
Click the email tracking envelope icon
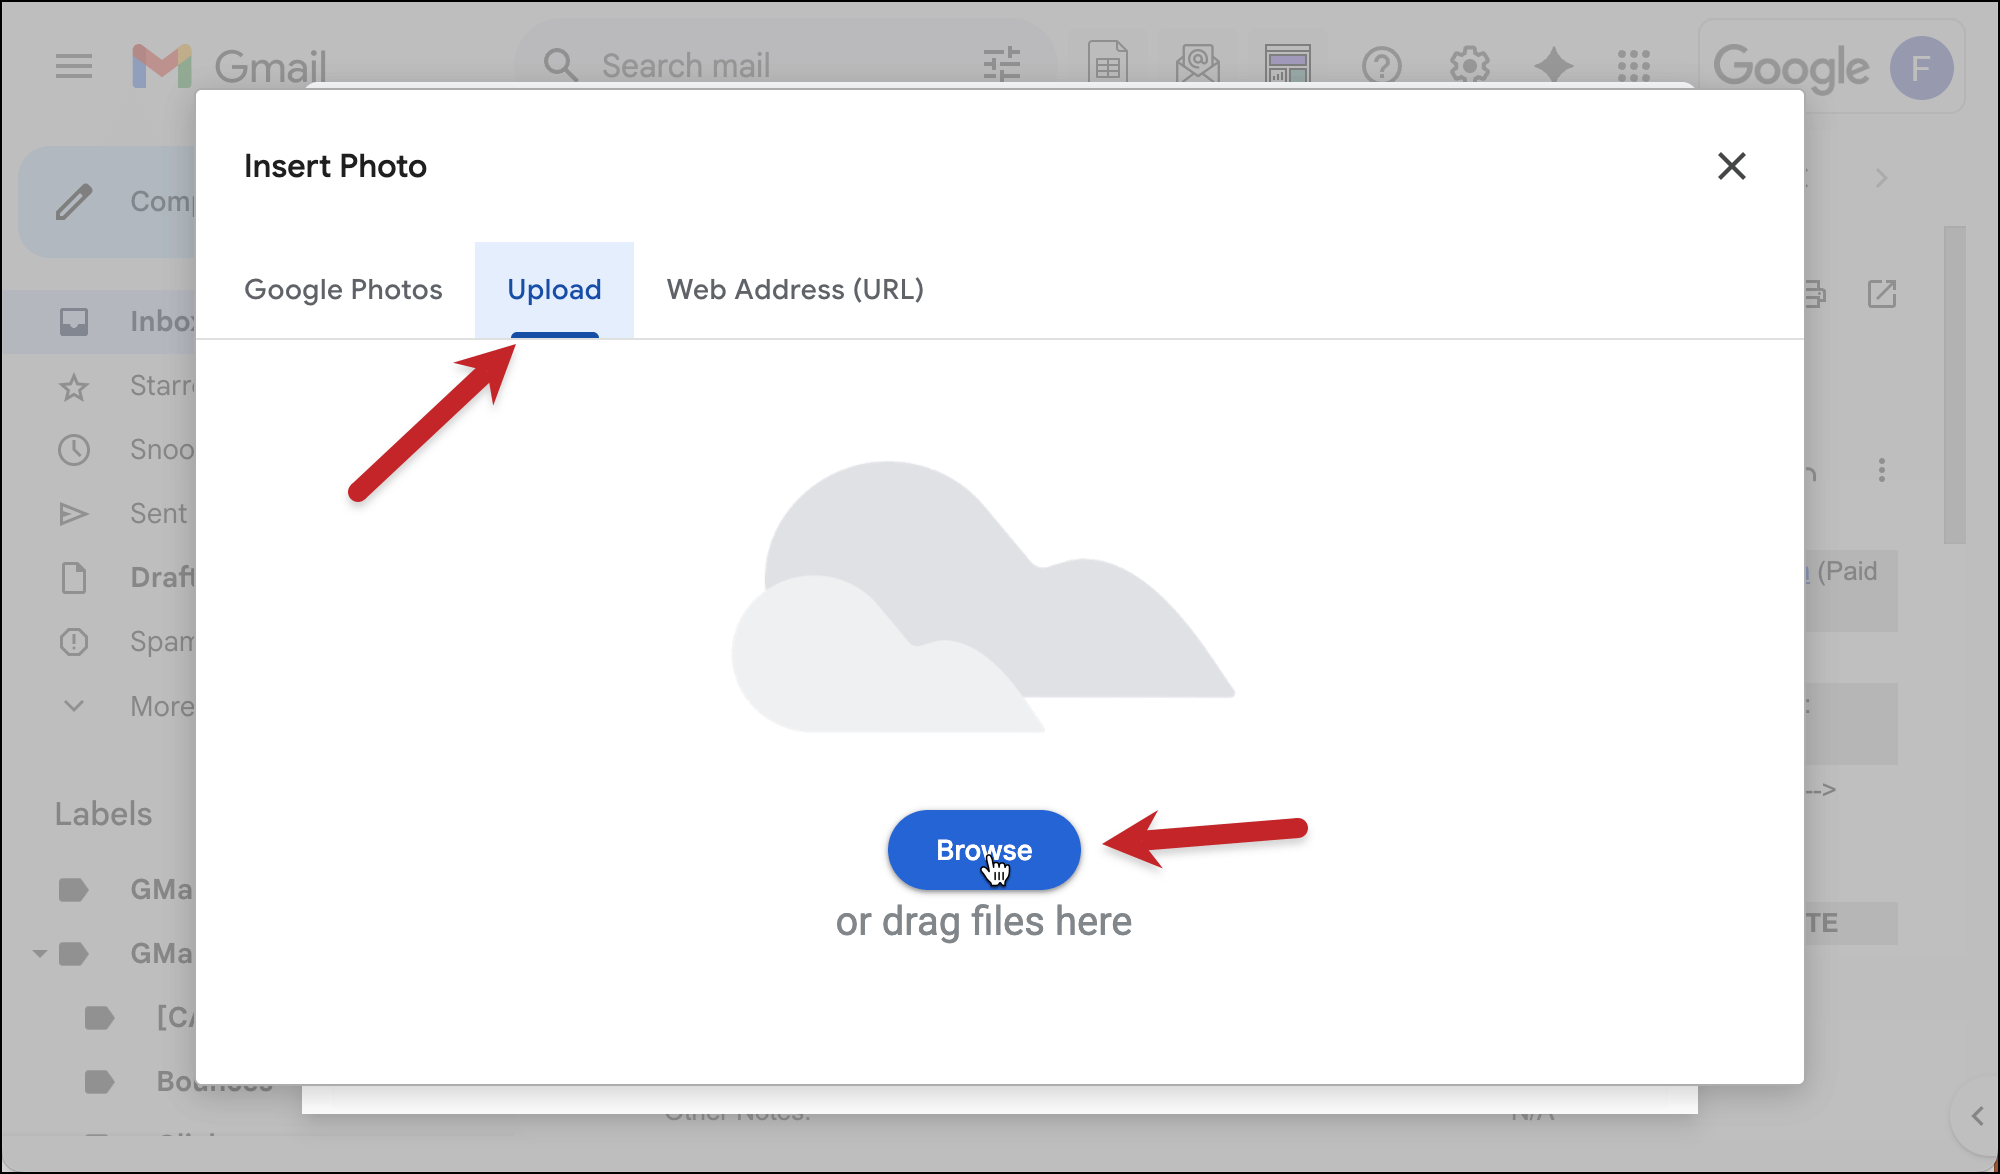[1197, 64]
